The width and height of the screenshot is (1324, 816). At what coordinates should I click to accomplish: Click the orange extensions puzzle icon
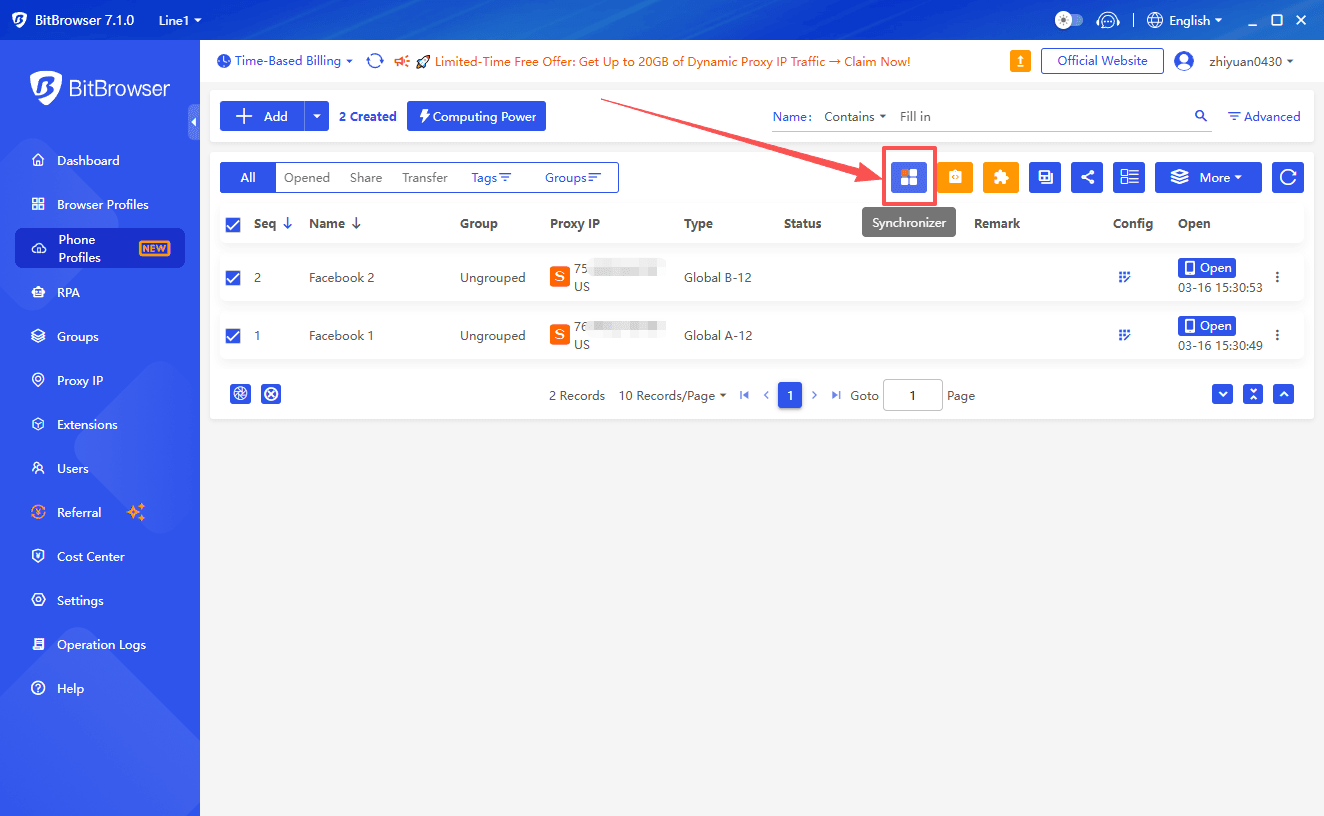(x=1000, y=177)
